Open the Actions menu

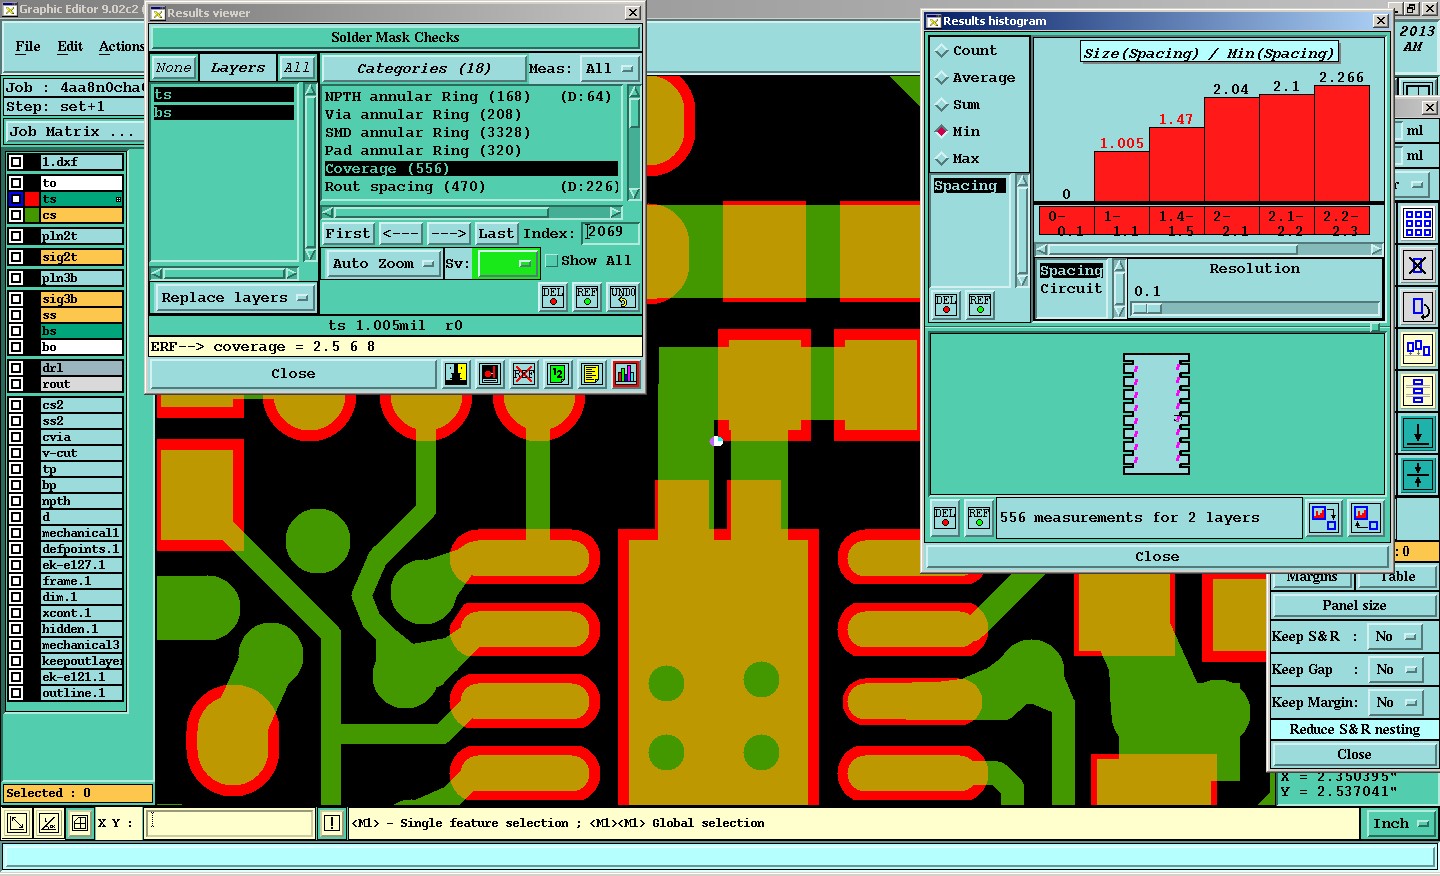point(121,46)
